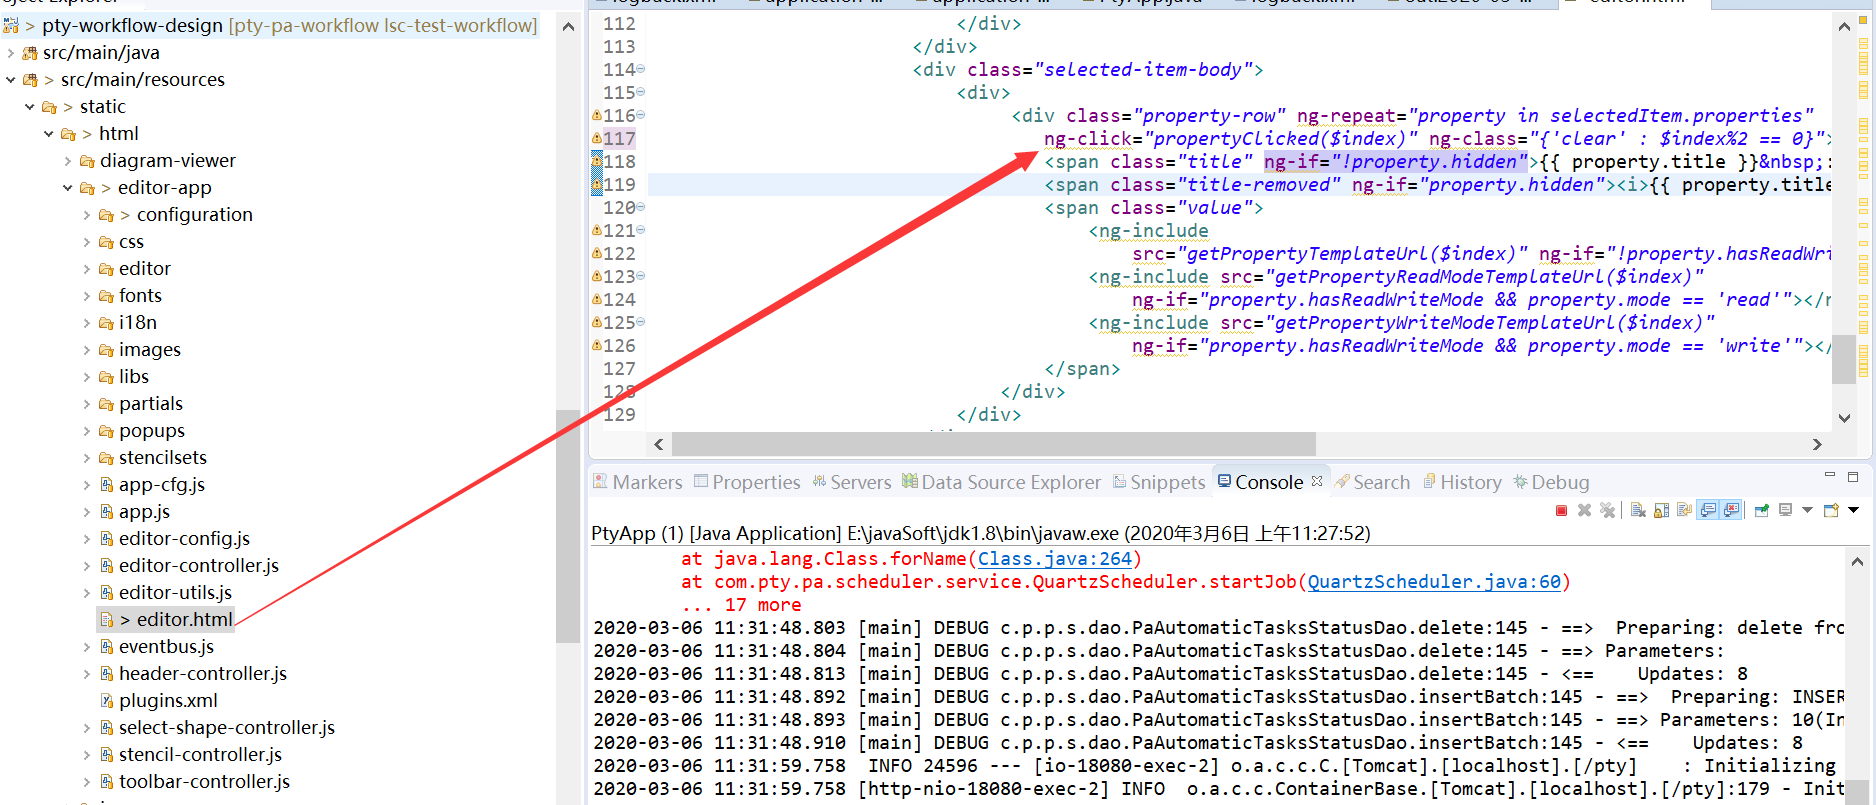Select app-cfg.js in the tree
Screen dimensions: 1876x805
tap(161, 485)
